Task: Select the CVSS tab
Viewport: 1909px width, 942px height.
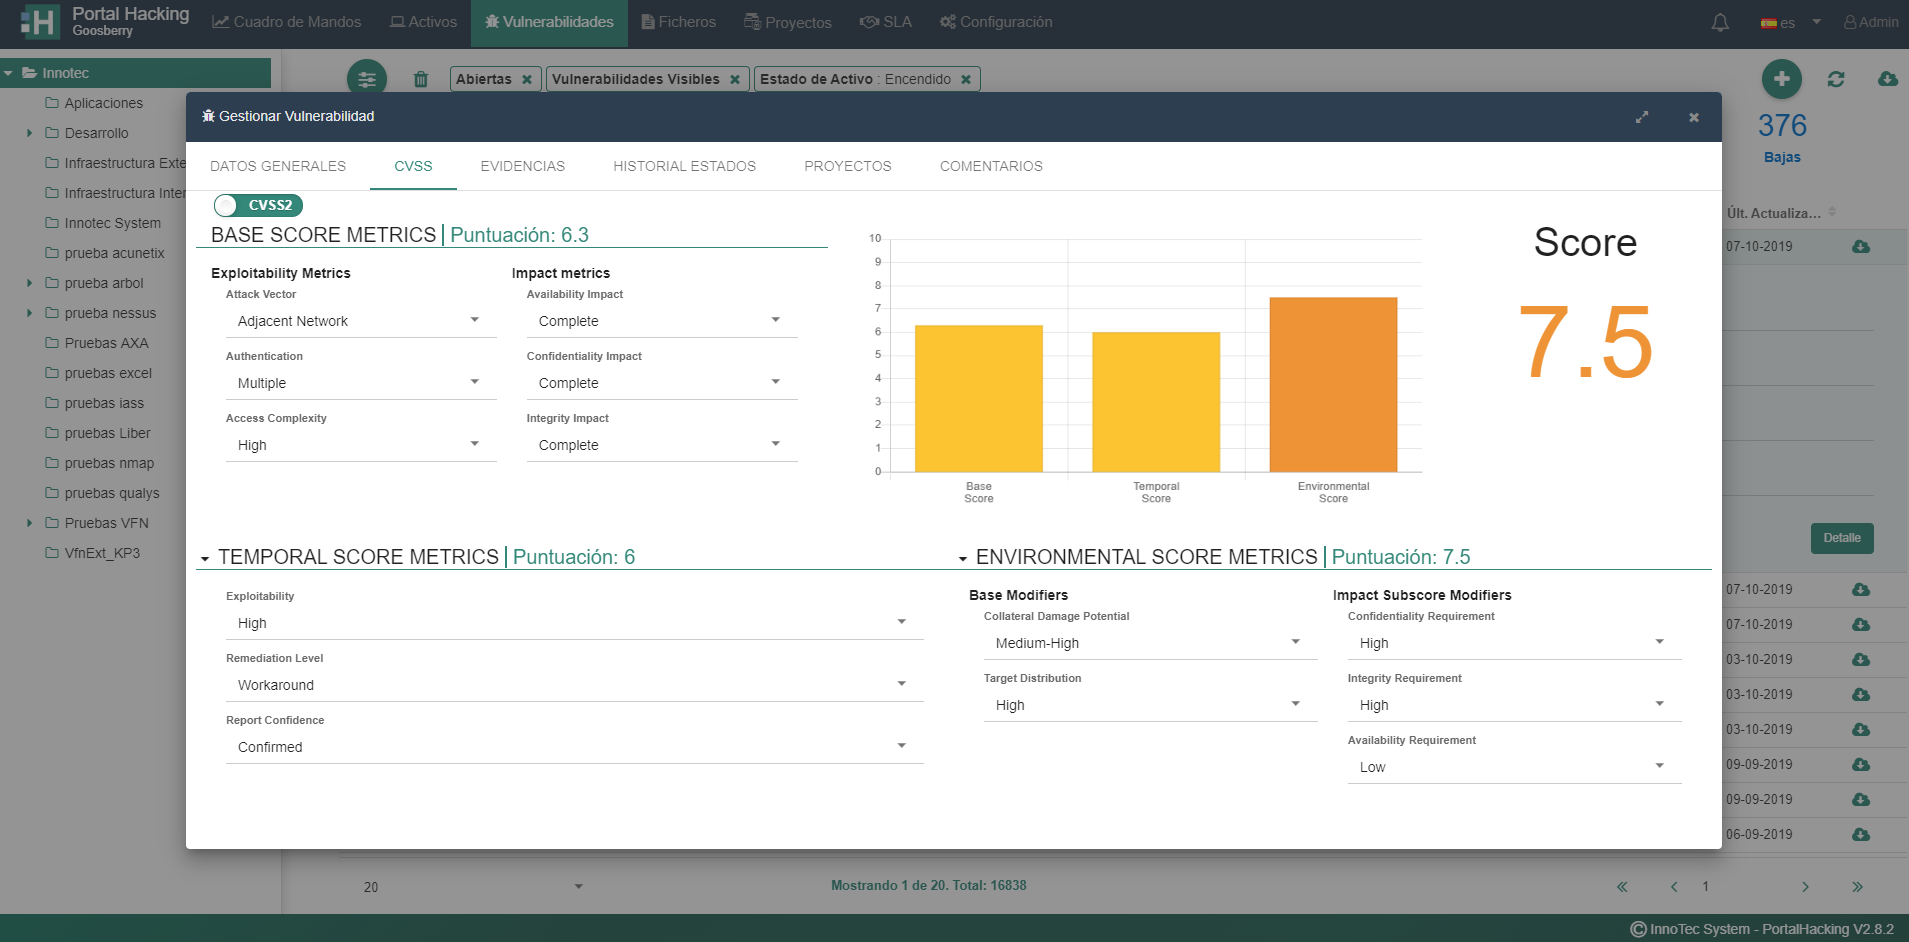Action: [x=413, y=166]
